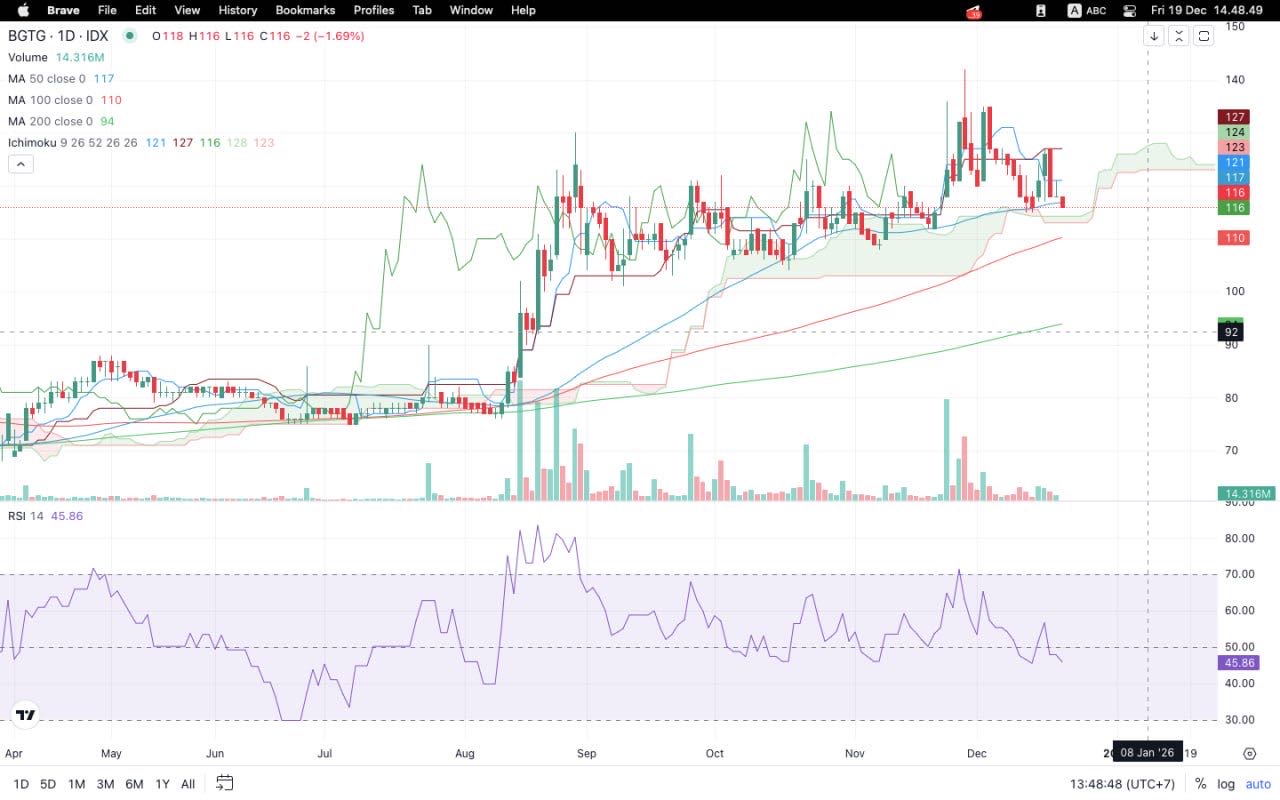Click the collapse pane arrows icon
Screen dimensions: 1280x800
coord(1179,36)
